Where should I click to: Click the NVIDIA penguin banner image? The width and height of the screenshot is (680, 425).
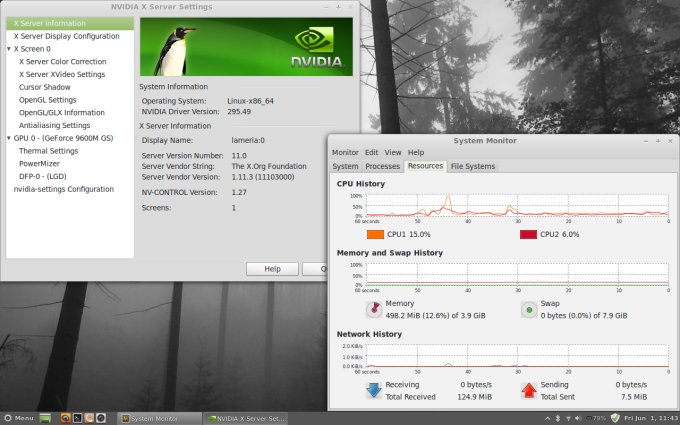coord(246,47)
